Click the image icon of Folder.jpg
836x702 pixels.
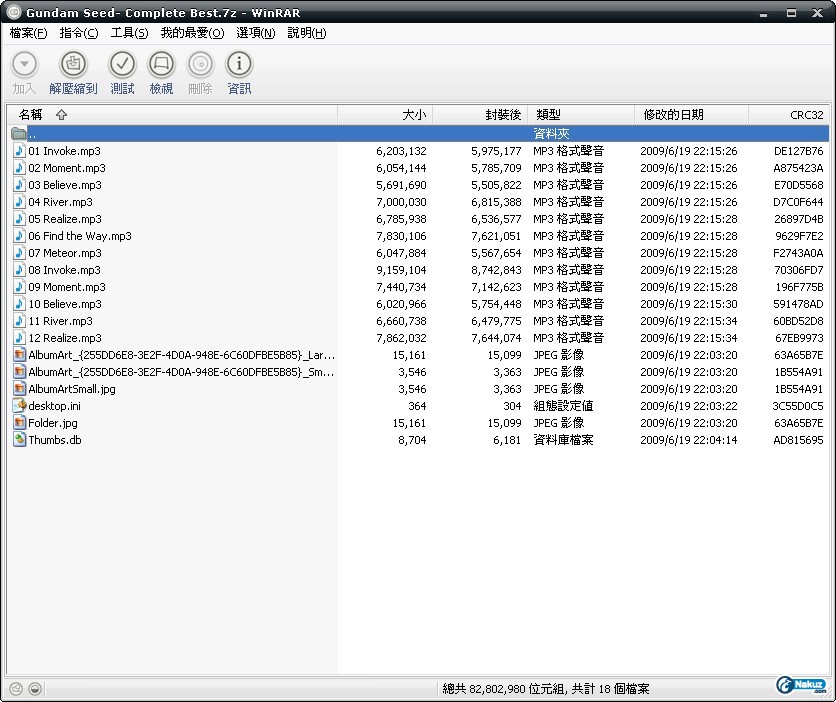click(19, 423)
